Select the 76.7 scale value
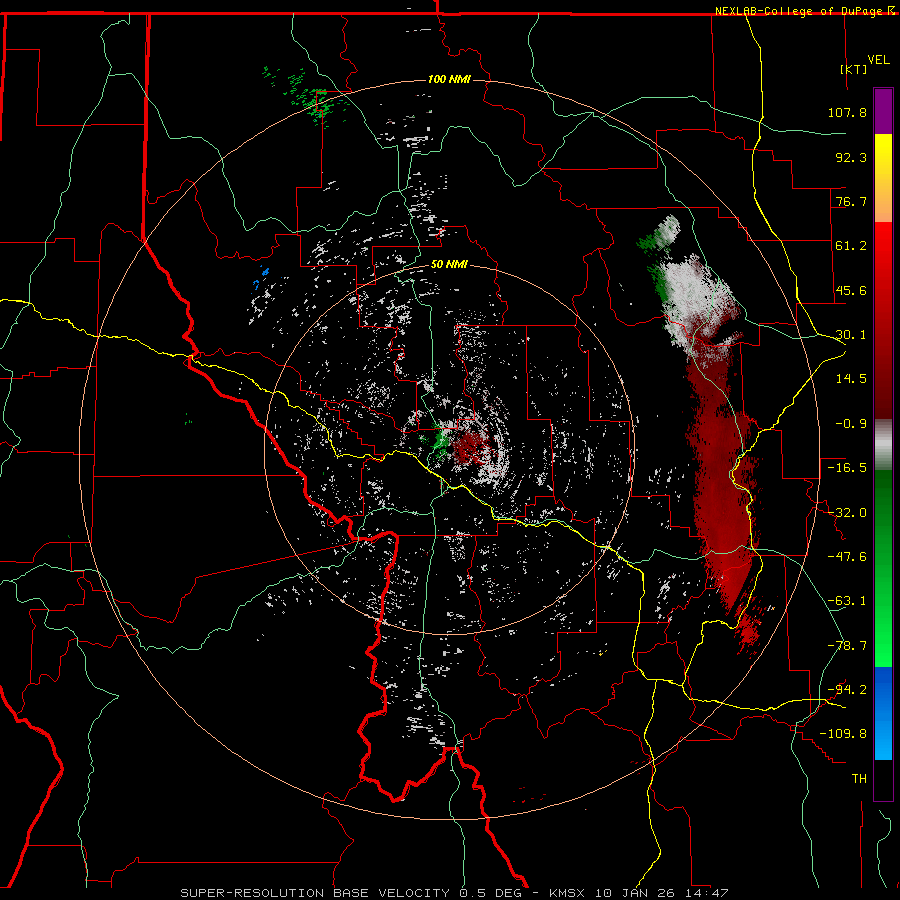This screenshot has height=900, width=900. pos(851,201)
